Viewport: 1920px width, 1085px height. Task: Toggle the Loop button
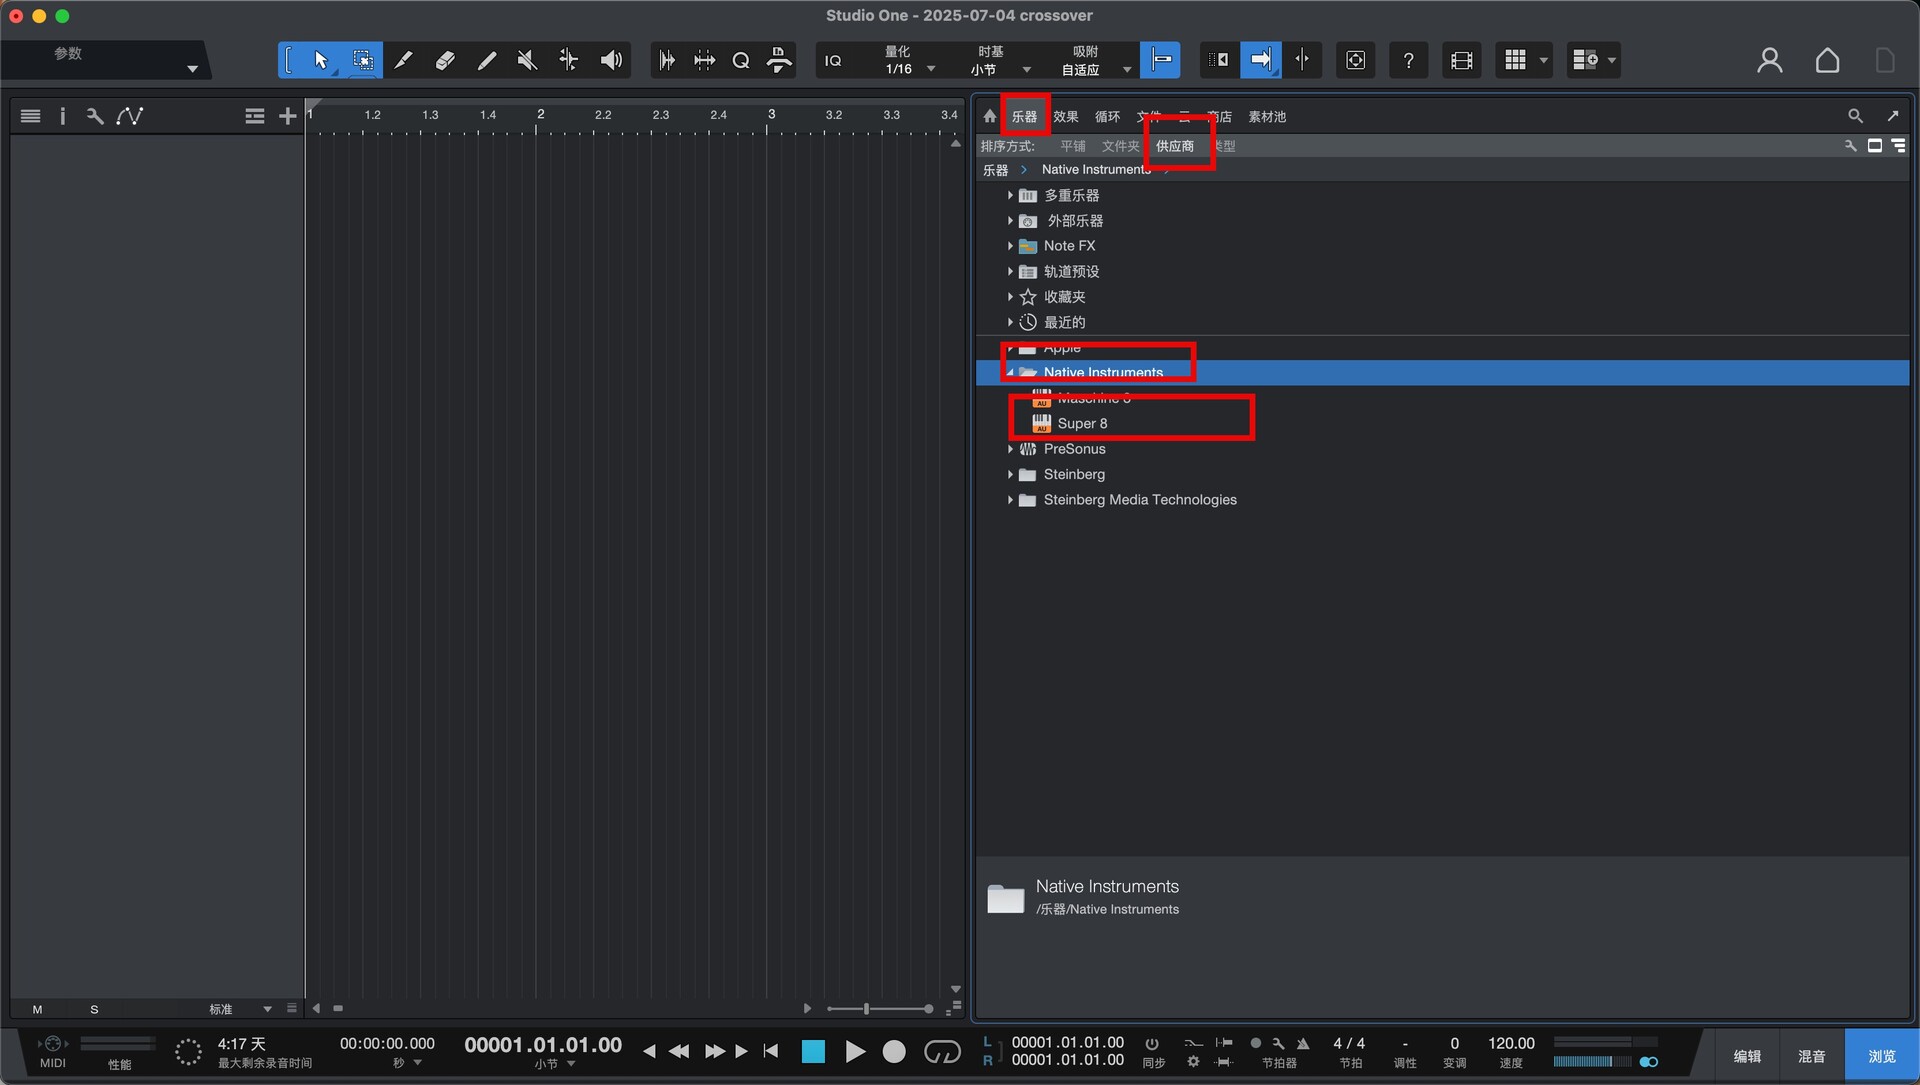click(942, 1051)
